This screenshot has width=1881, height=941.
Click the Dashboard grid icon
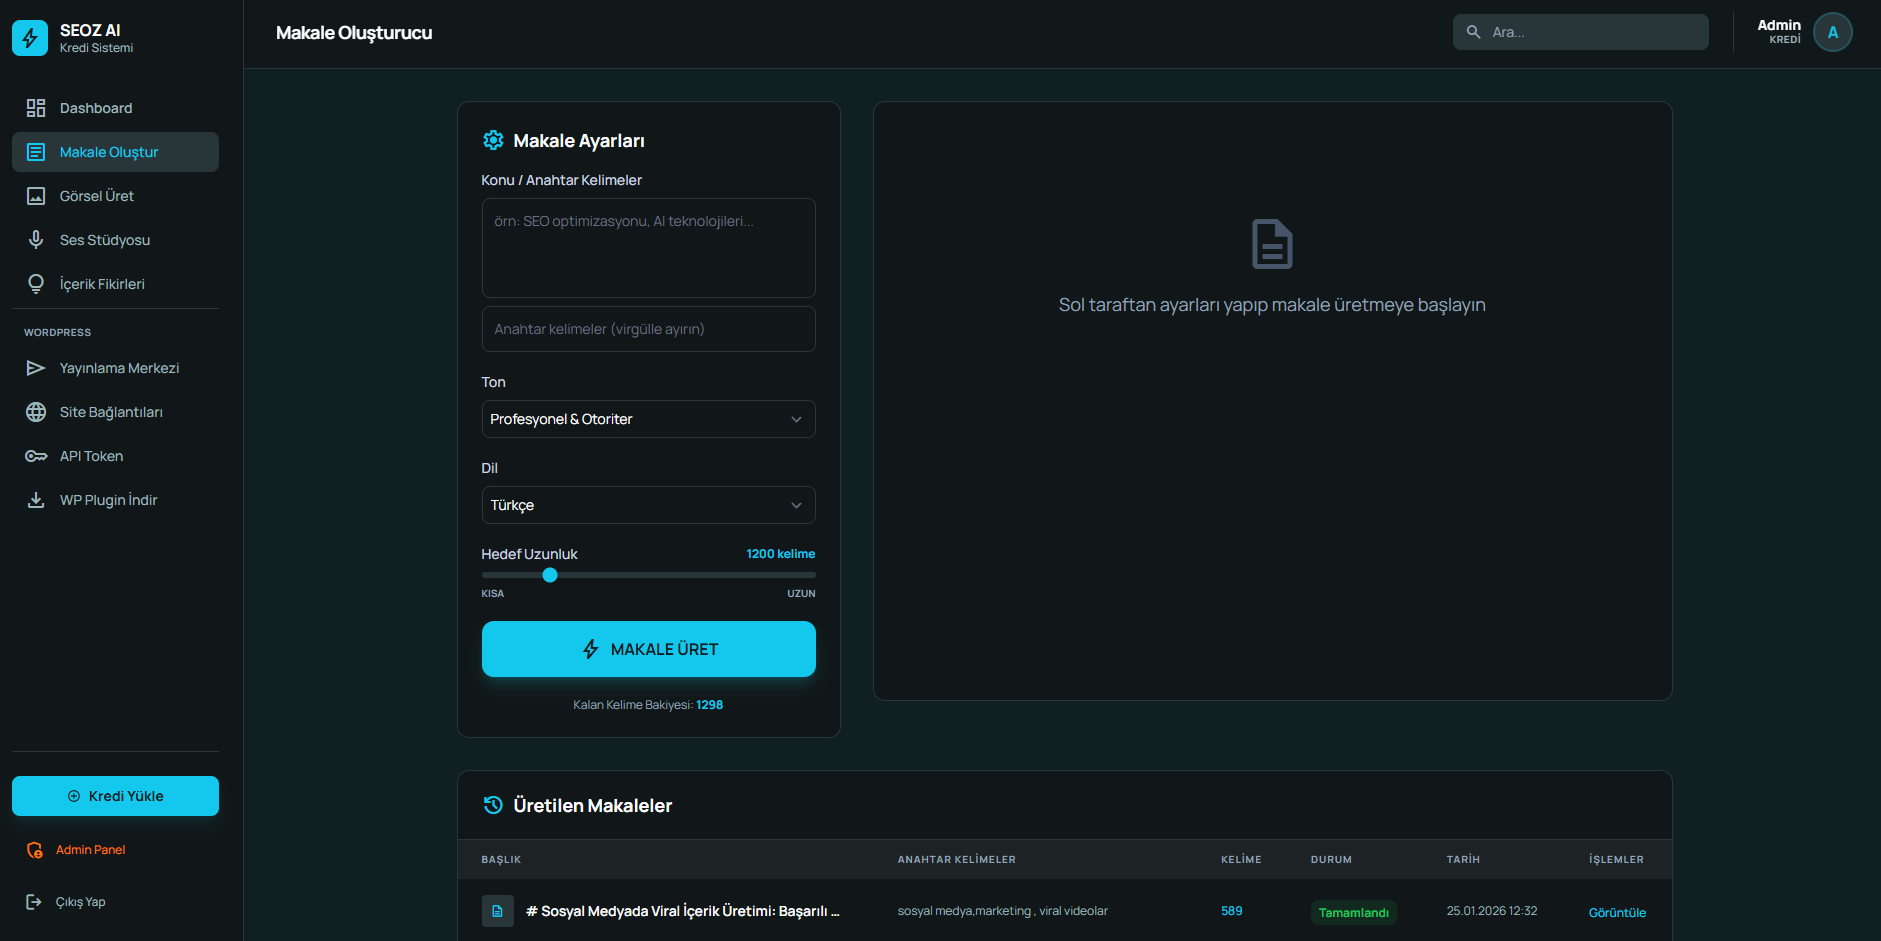pyautogui.click(x=36, y=108)
